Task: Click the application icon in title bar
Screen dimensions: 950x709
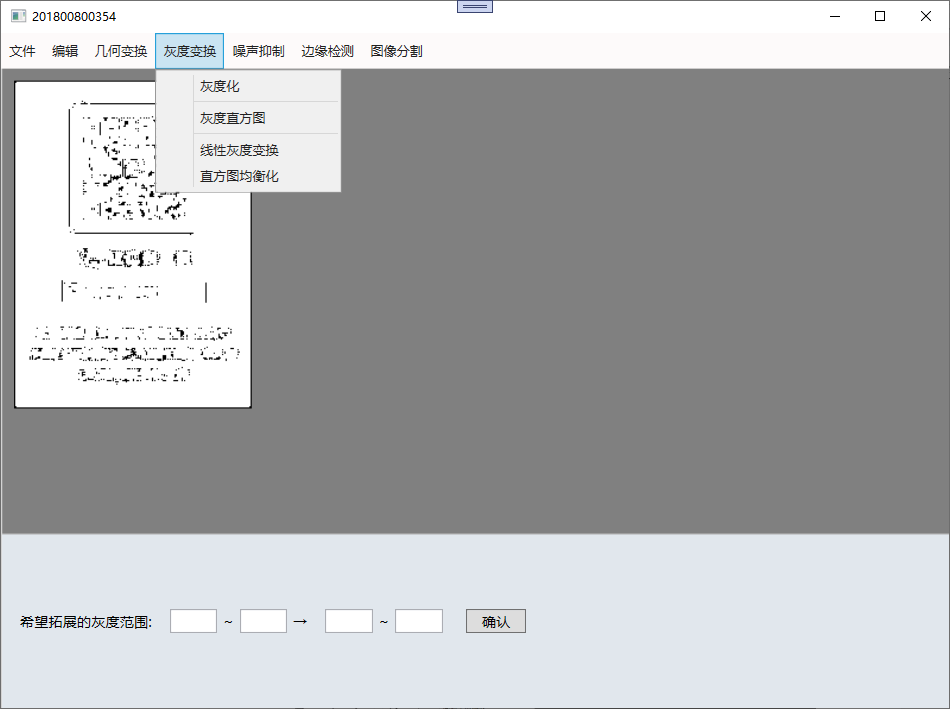Action: tap(19, 16)
